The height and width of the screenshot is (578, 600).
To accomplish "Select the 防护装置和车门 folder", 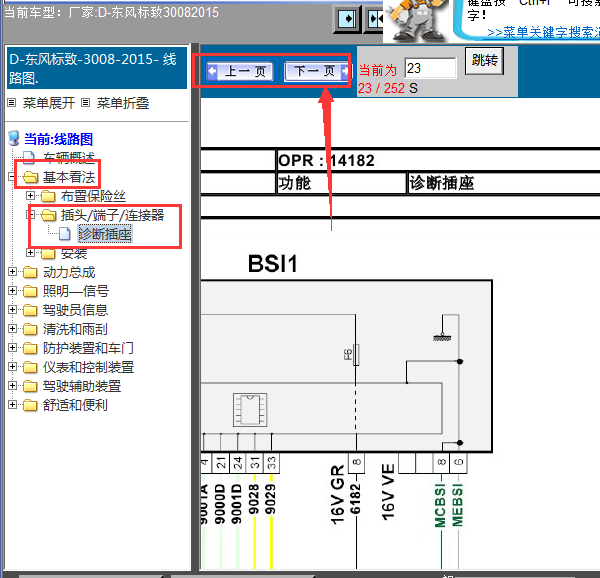I will (x=88, y=348).
